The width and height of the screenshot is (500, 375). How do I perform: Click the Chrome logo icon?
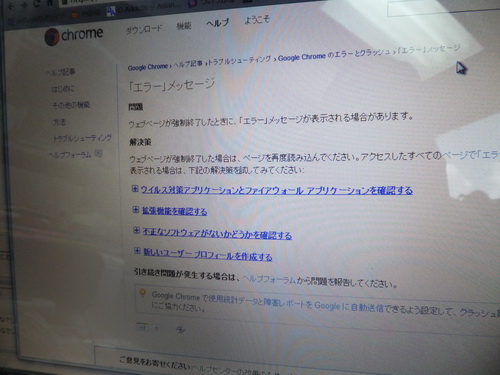coord(52,37)
